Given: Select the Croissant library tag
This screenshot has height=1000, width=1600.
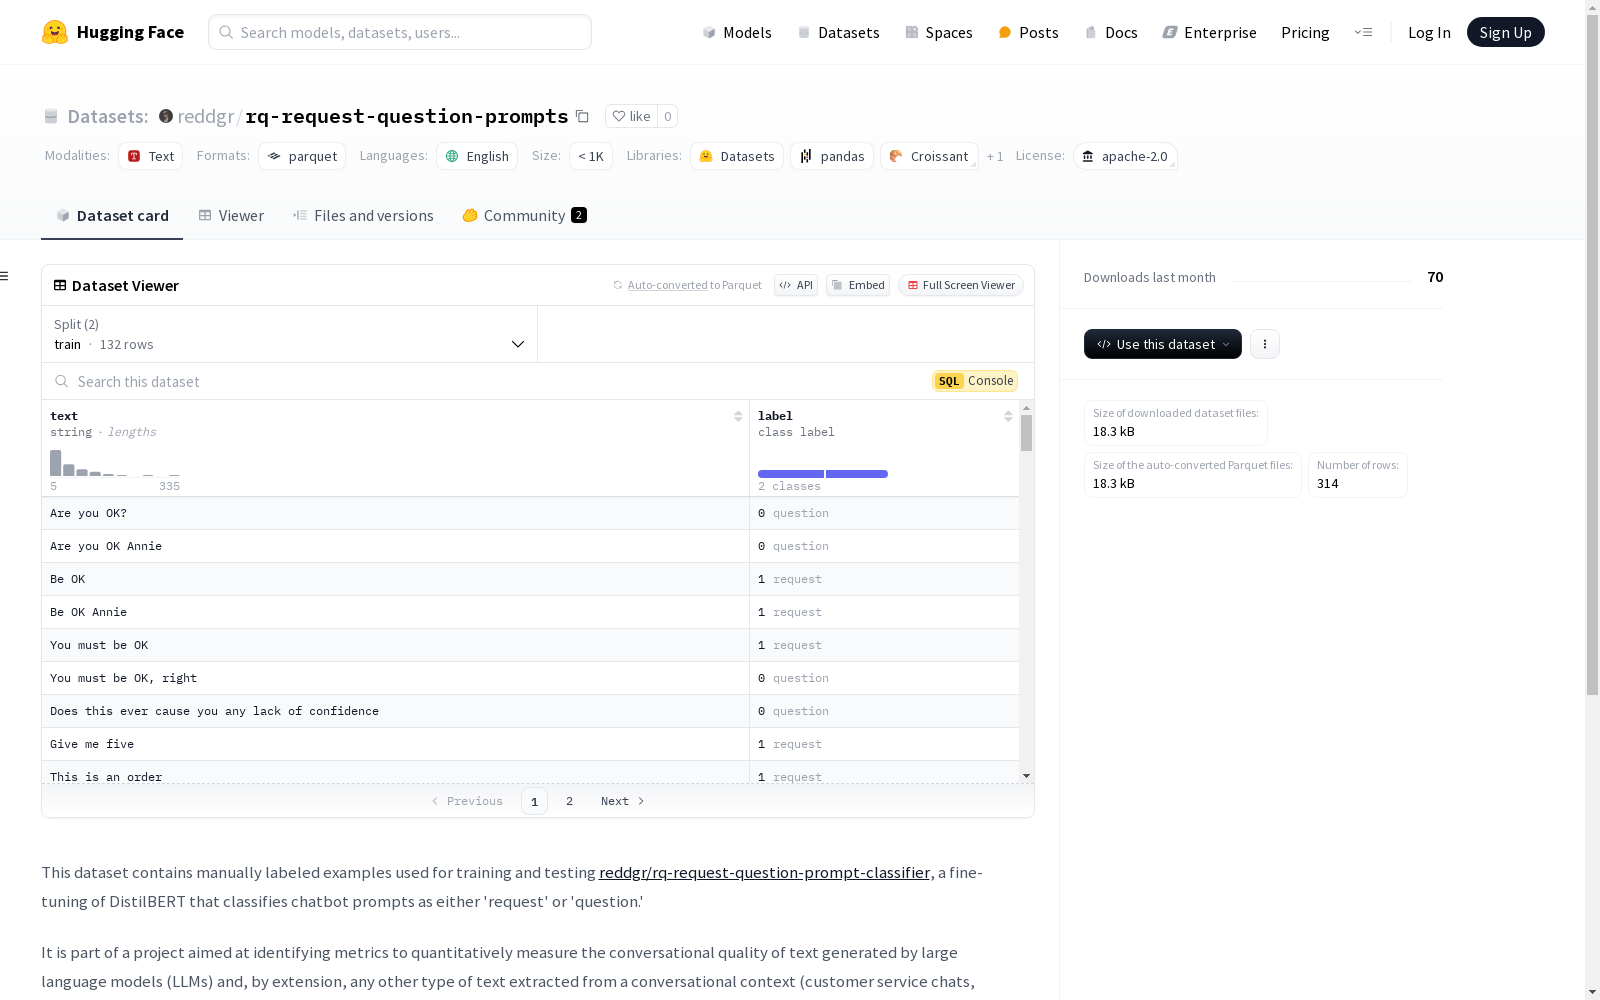Looking at the screenshot, I should click(929, 156).
